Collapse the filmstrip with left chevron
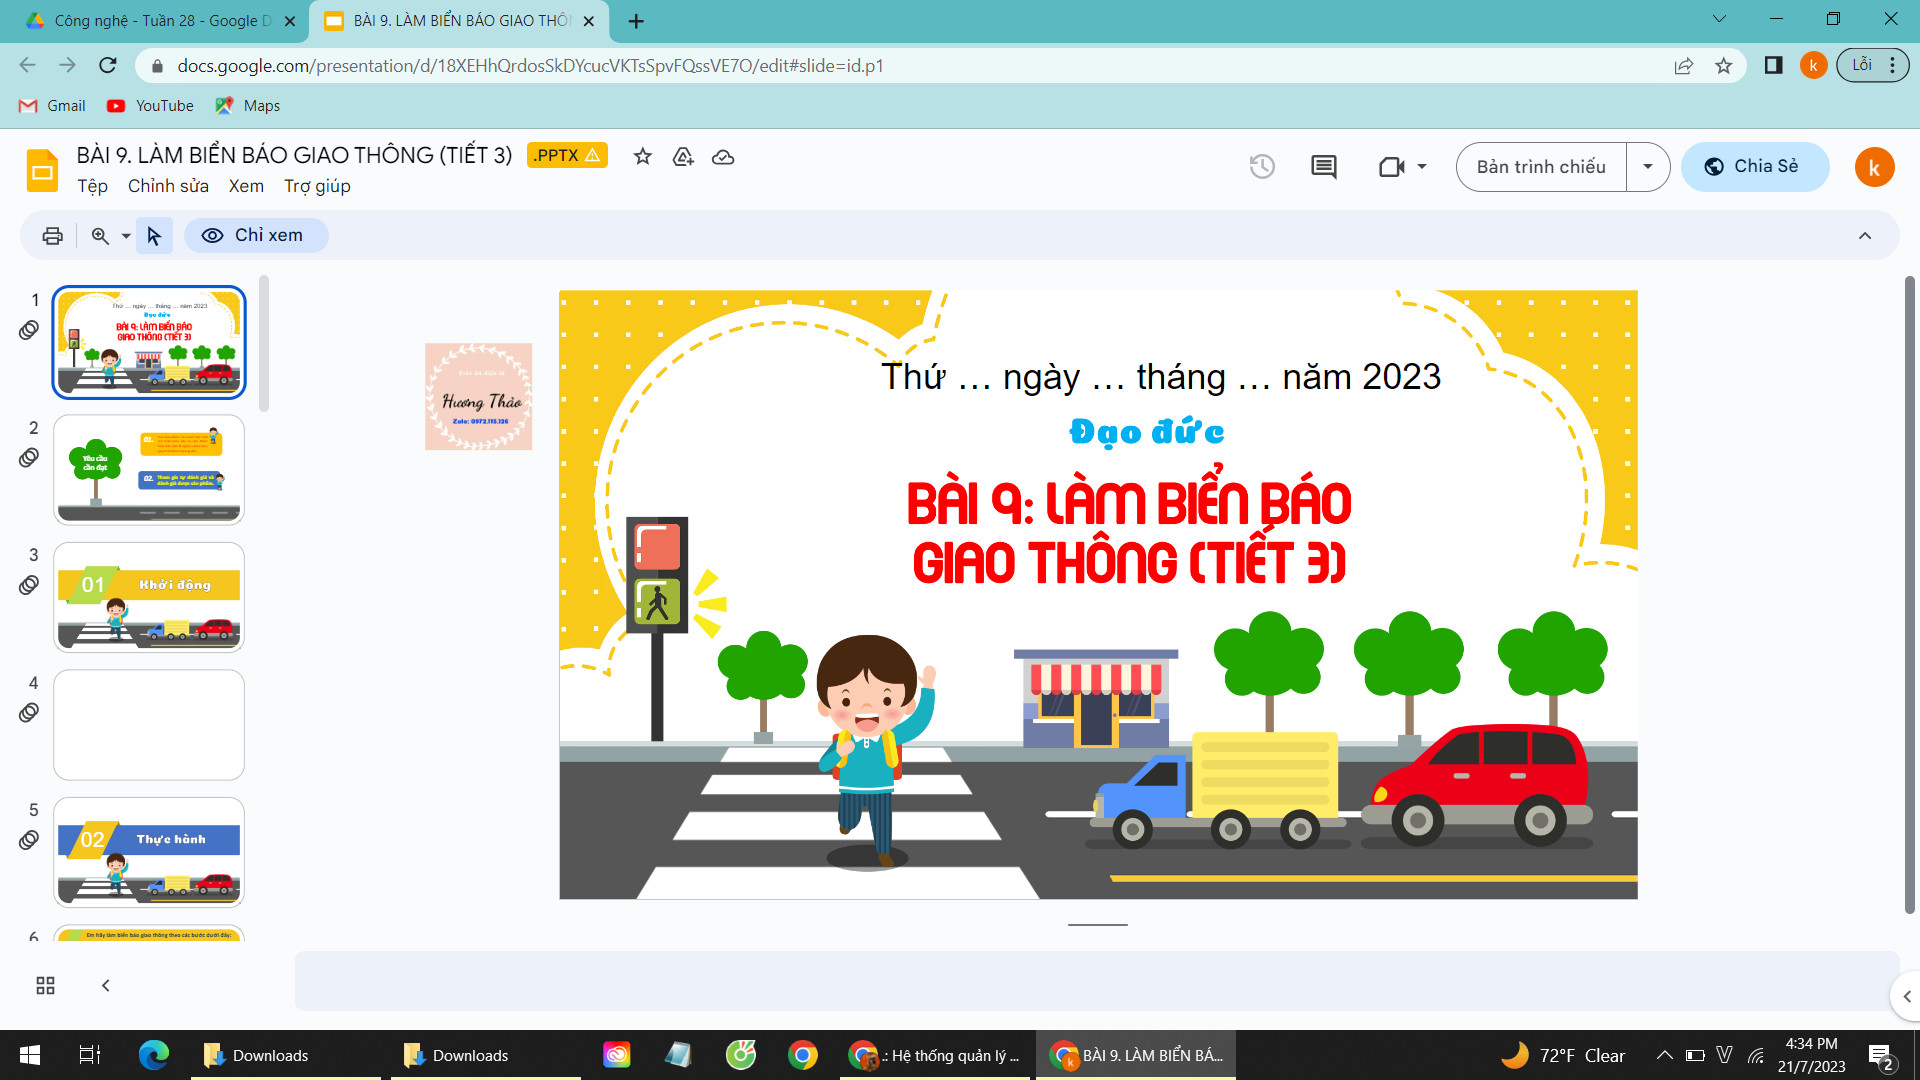Screen dimensions: 1920x1080 [x=106, y=986]
